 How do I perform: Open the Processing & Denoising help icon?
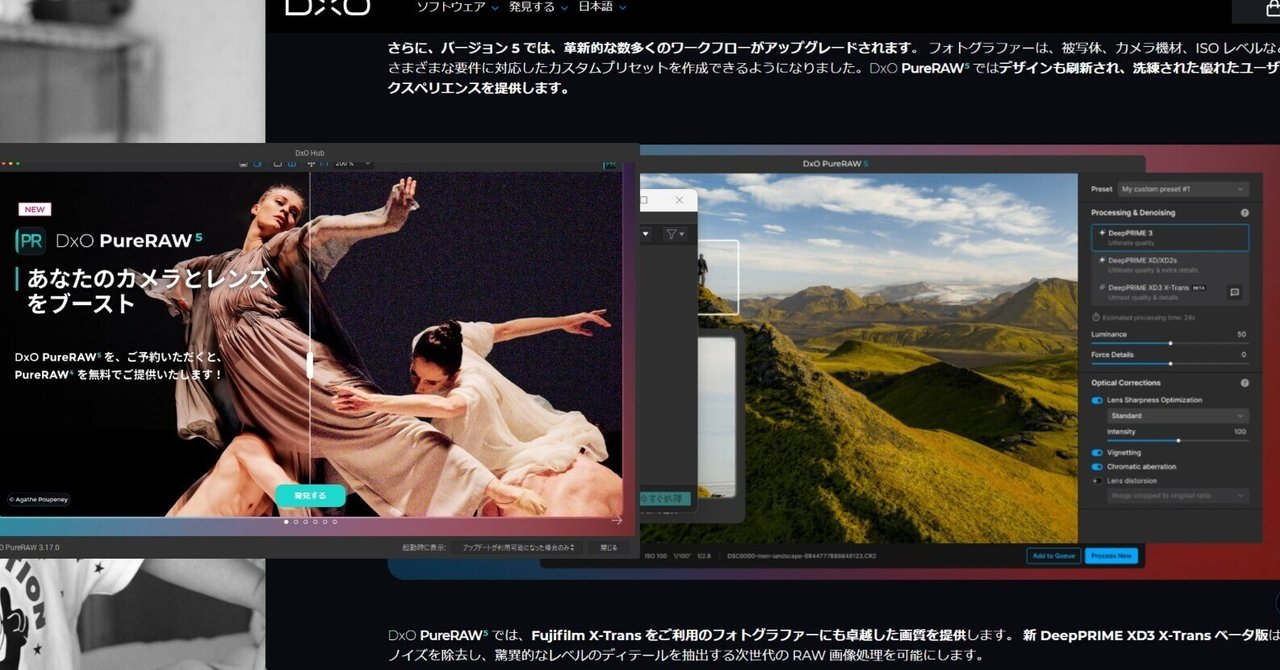coord(1245,212)
